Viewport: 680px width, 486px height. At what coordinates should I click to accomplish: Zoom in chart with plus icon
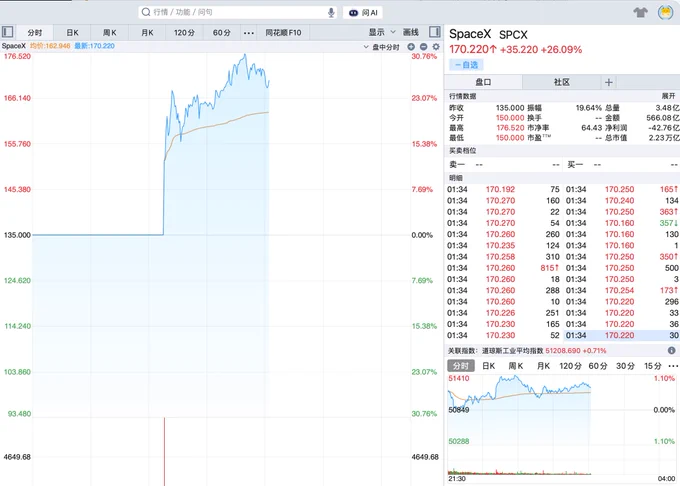411,47
